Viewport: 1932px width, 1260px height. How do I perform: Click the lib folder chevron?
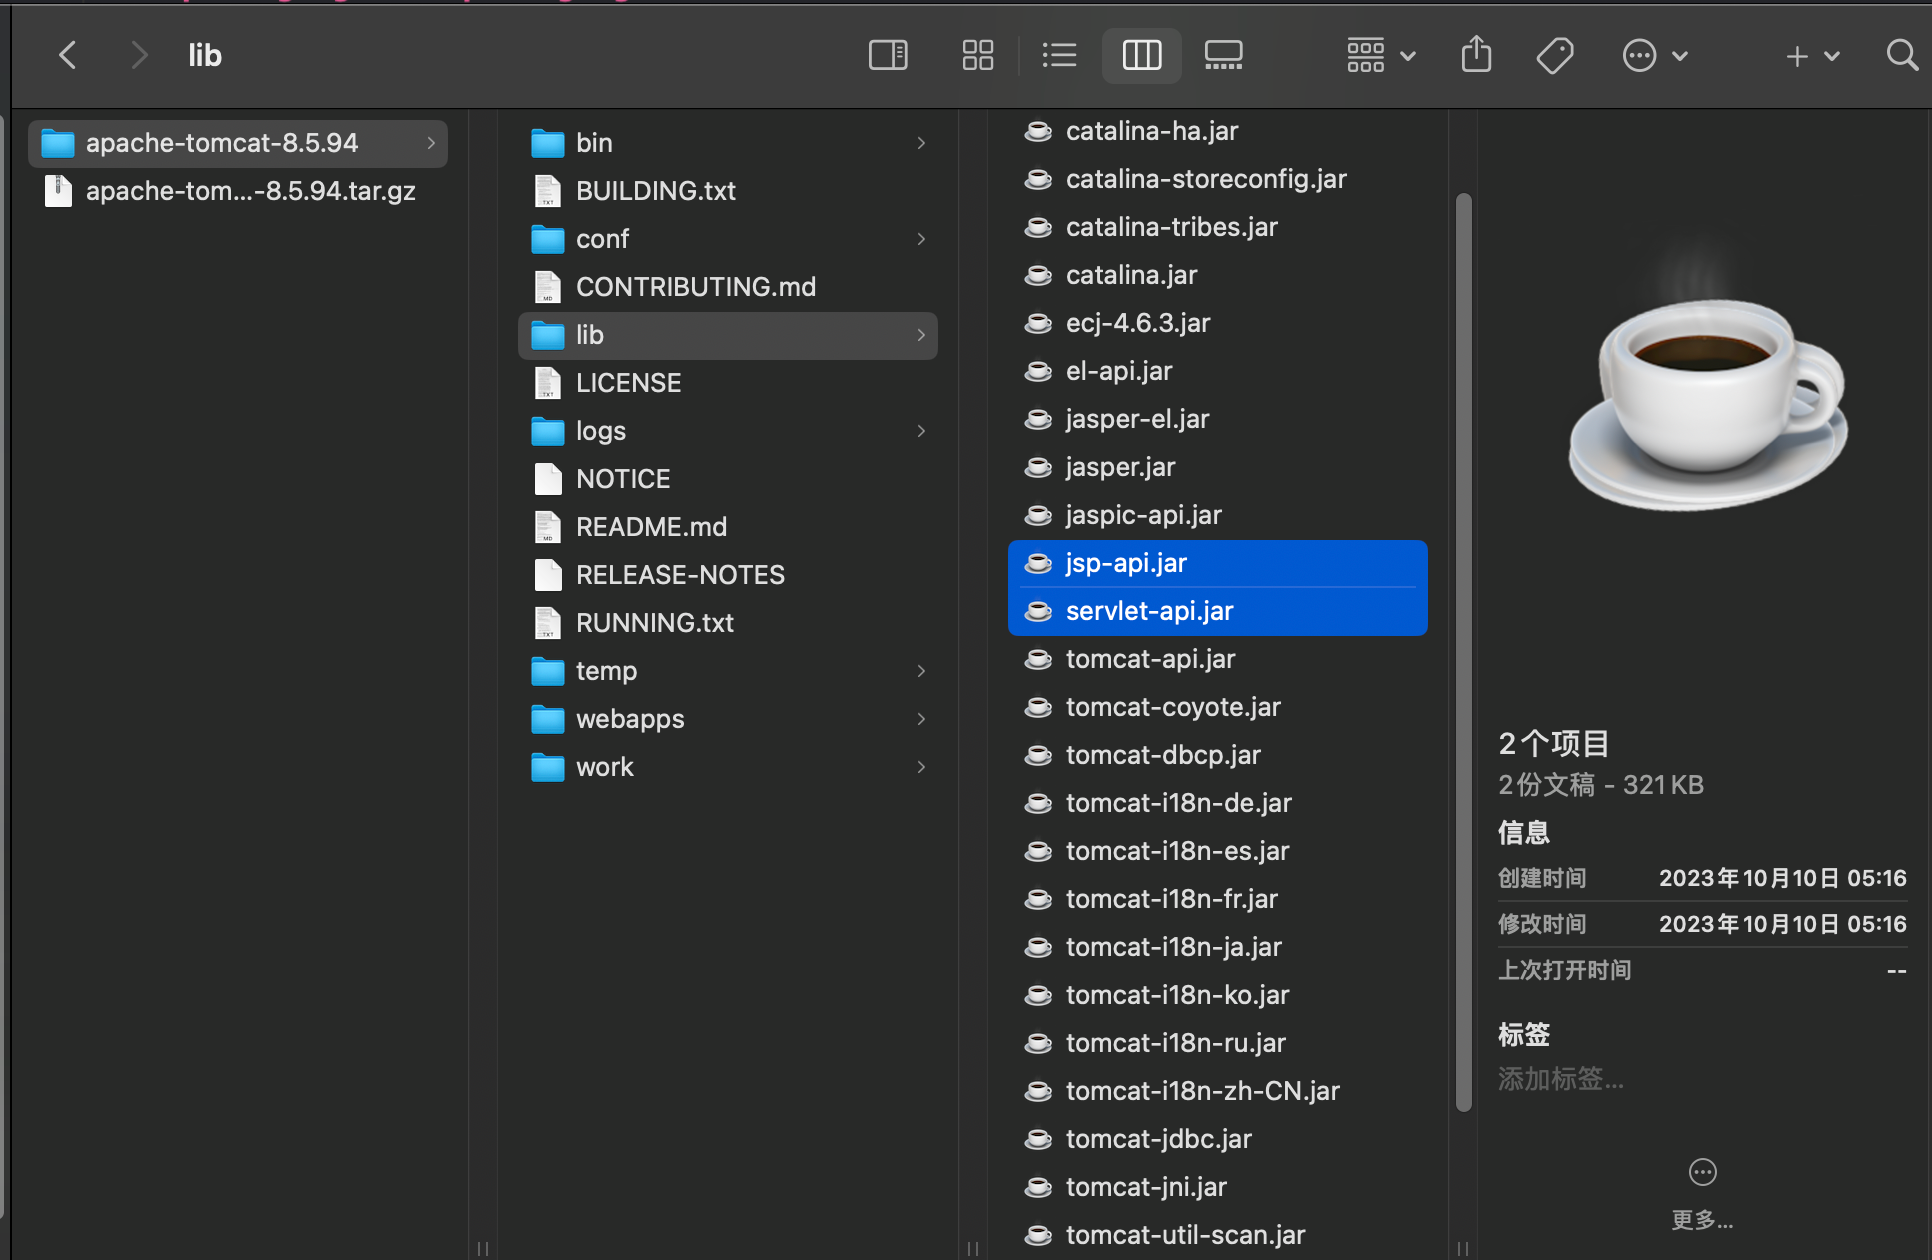921,335
